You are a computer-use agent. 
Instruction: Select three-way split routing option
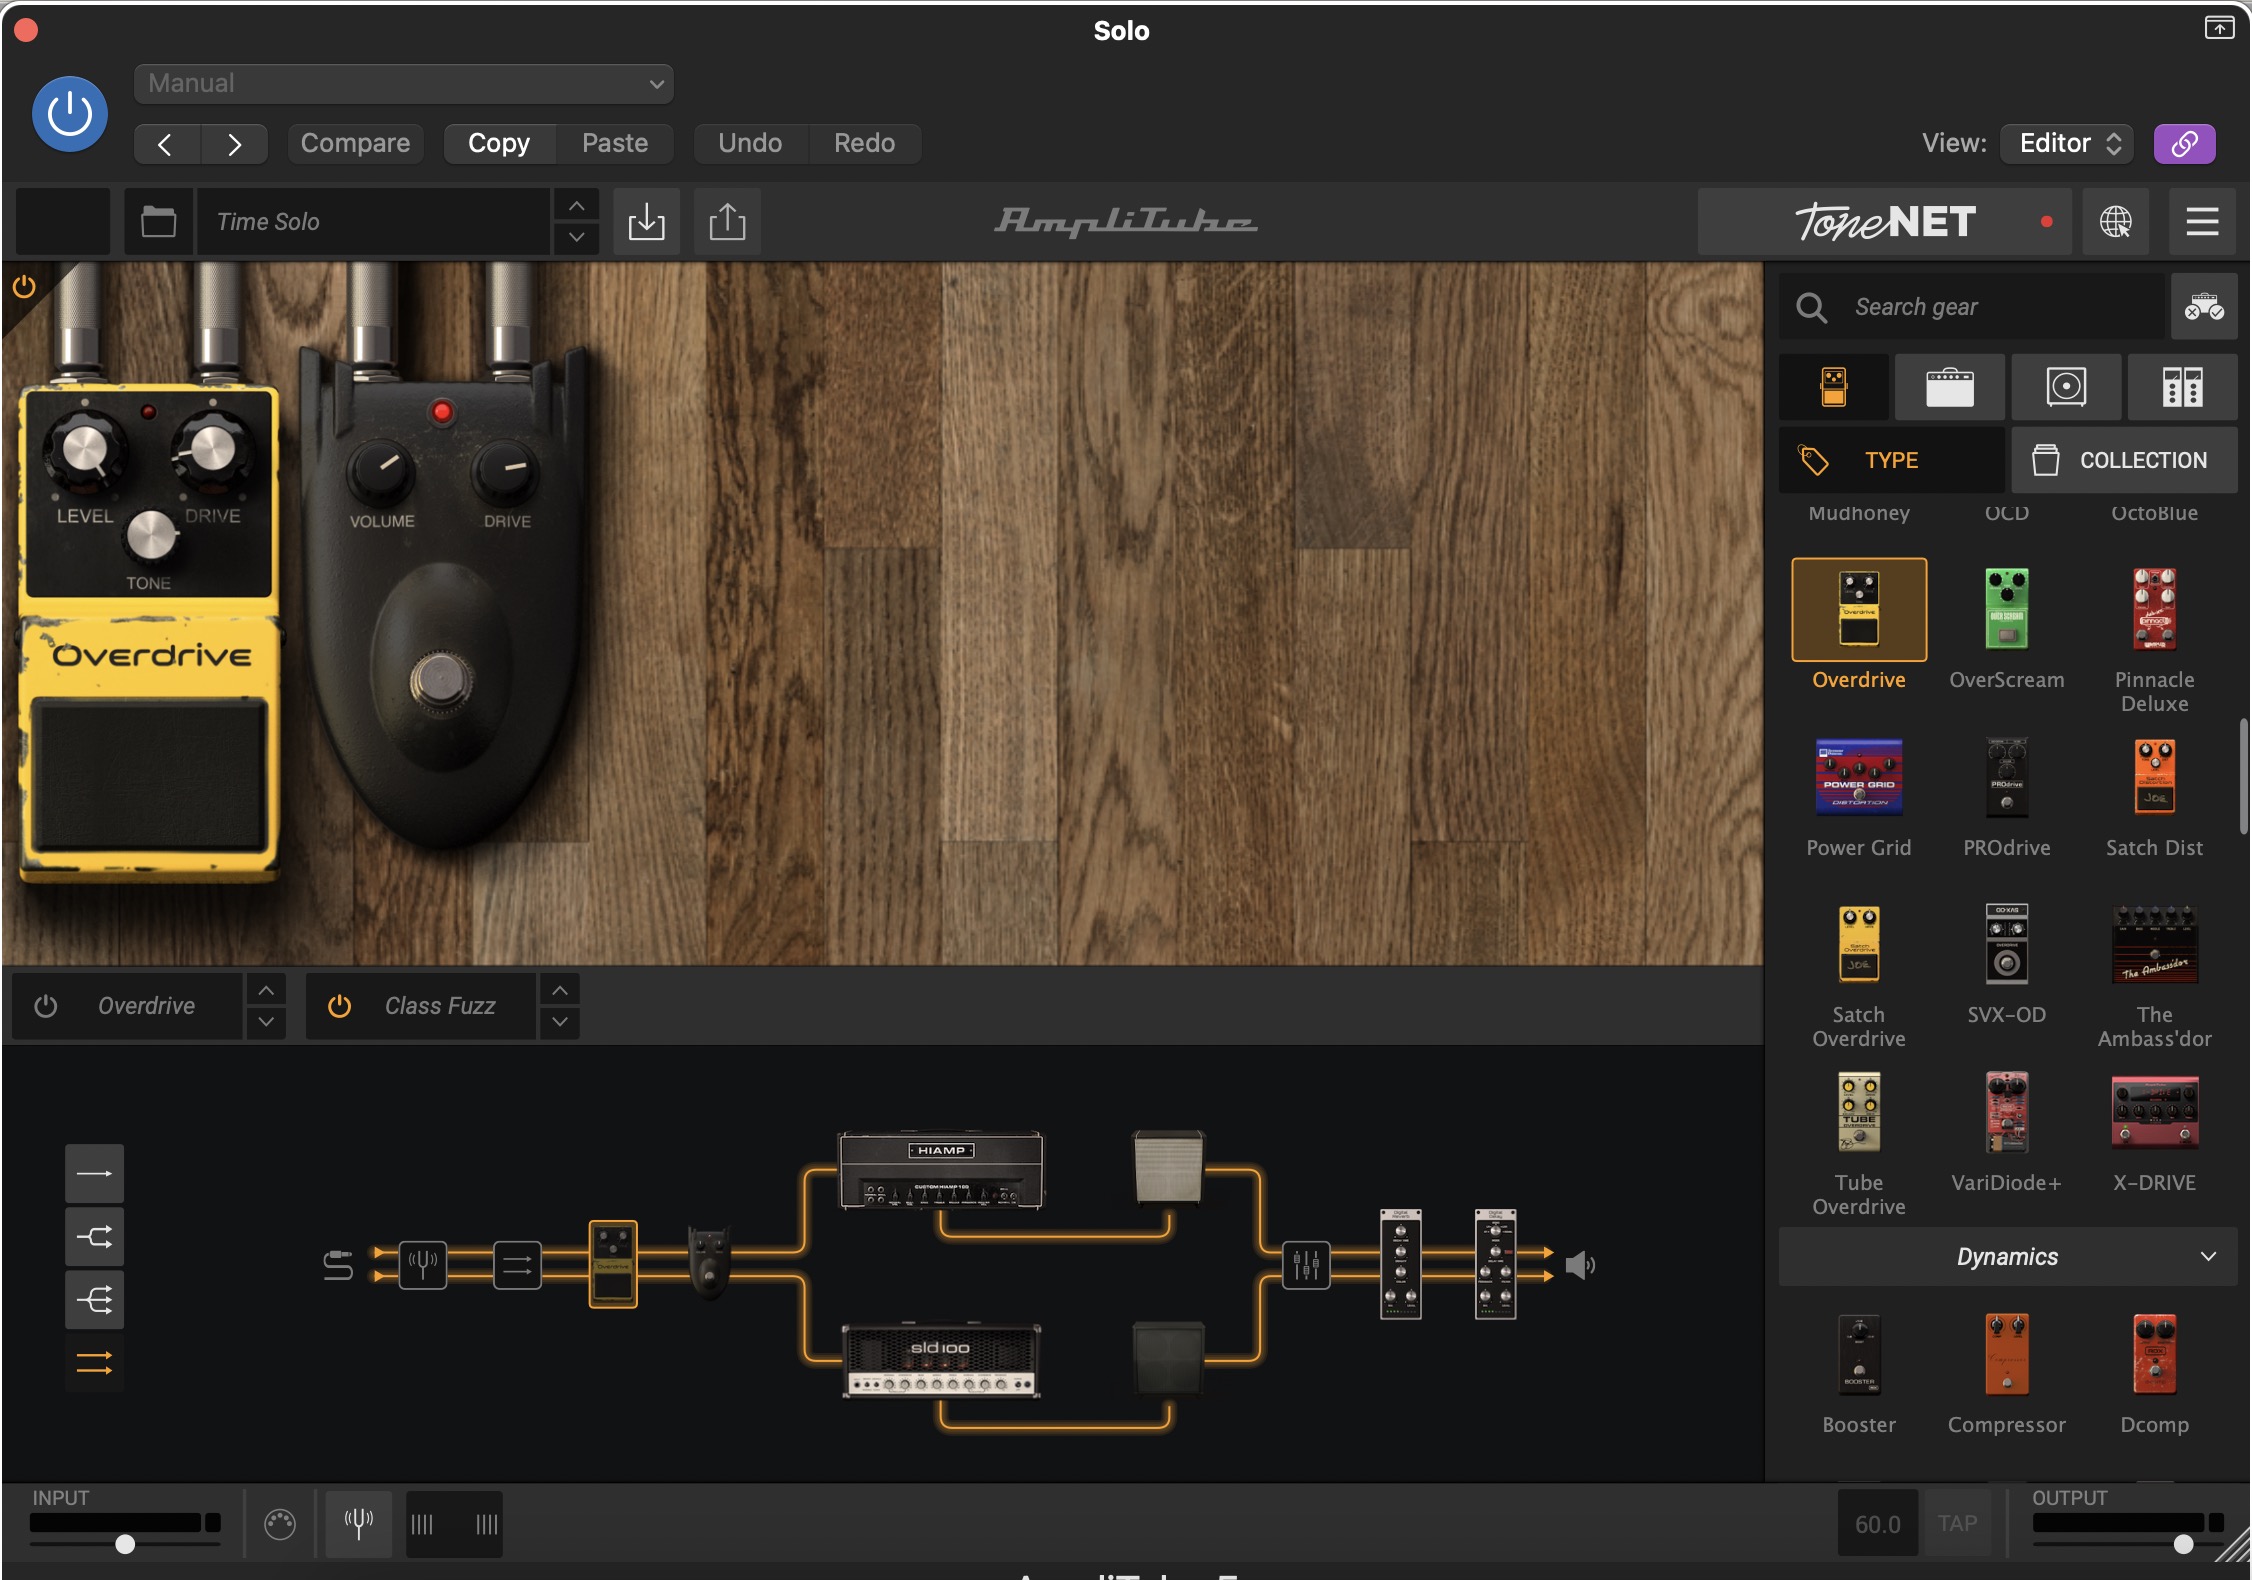95,1300
